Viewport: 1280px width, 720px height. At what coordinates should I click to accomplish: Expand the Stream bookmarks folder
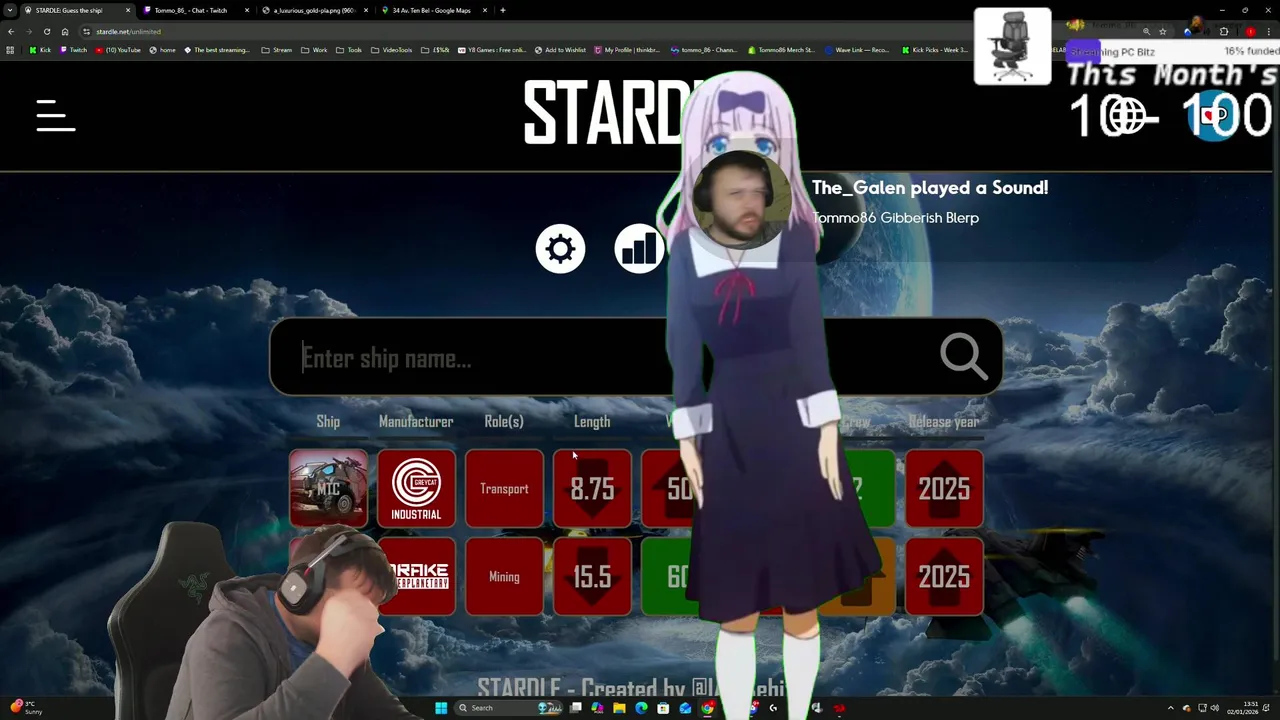pyautogui.click(x=277, y=50)
